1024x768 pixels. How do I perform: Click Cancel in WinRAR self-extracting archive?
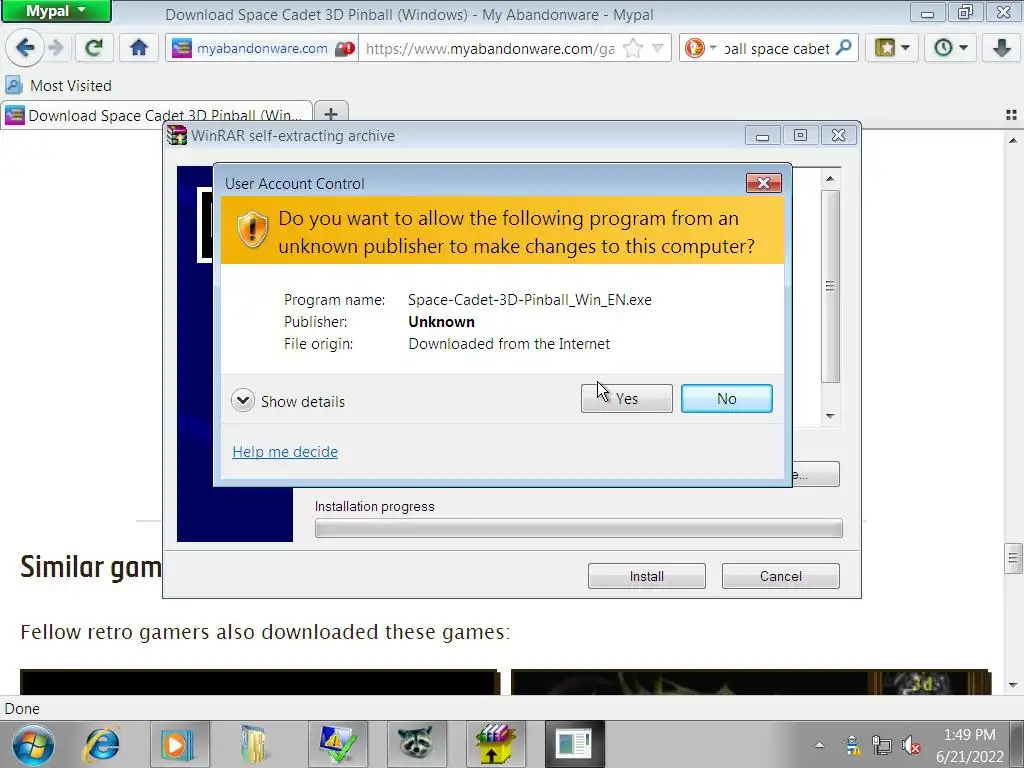[x=780, y=576]
